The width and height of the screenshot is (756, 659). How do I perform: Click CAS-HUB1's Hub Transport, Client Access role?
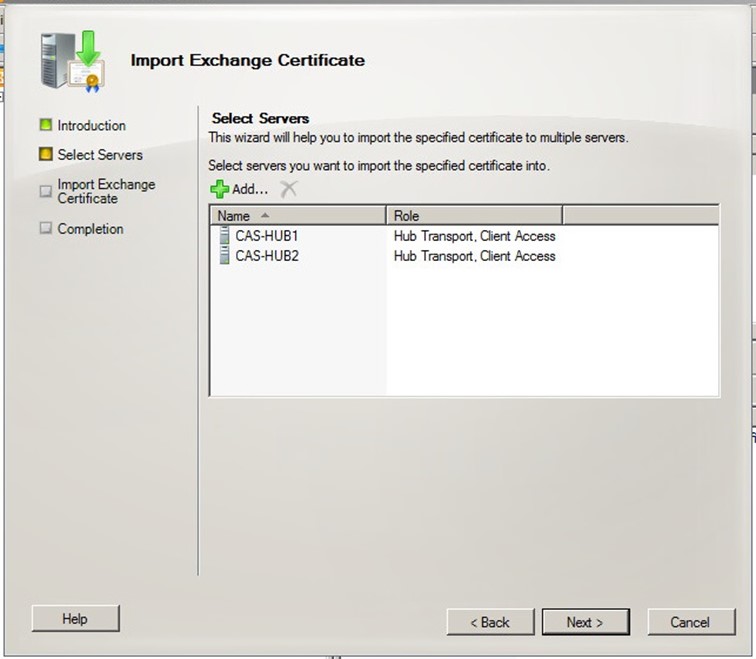coord(474,236)
